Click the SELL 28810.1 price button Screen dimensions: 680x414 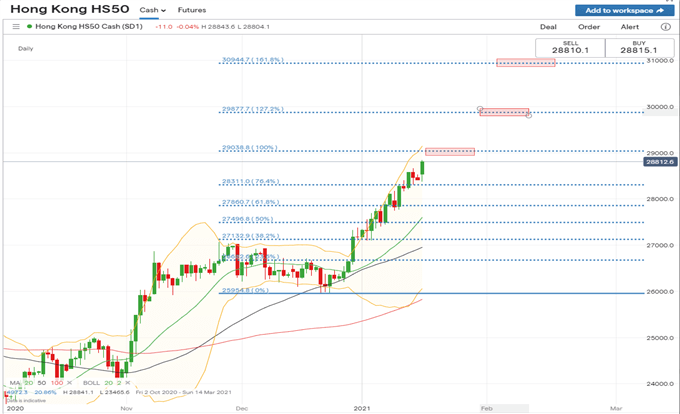pyautogui.click(x=570, y=48)
